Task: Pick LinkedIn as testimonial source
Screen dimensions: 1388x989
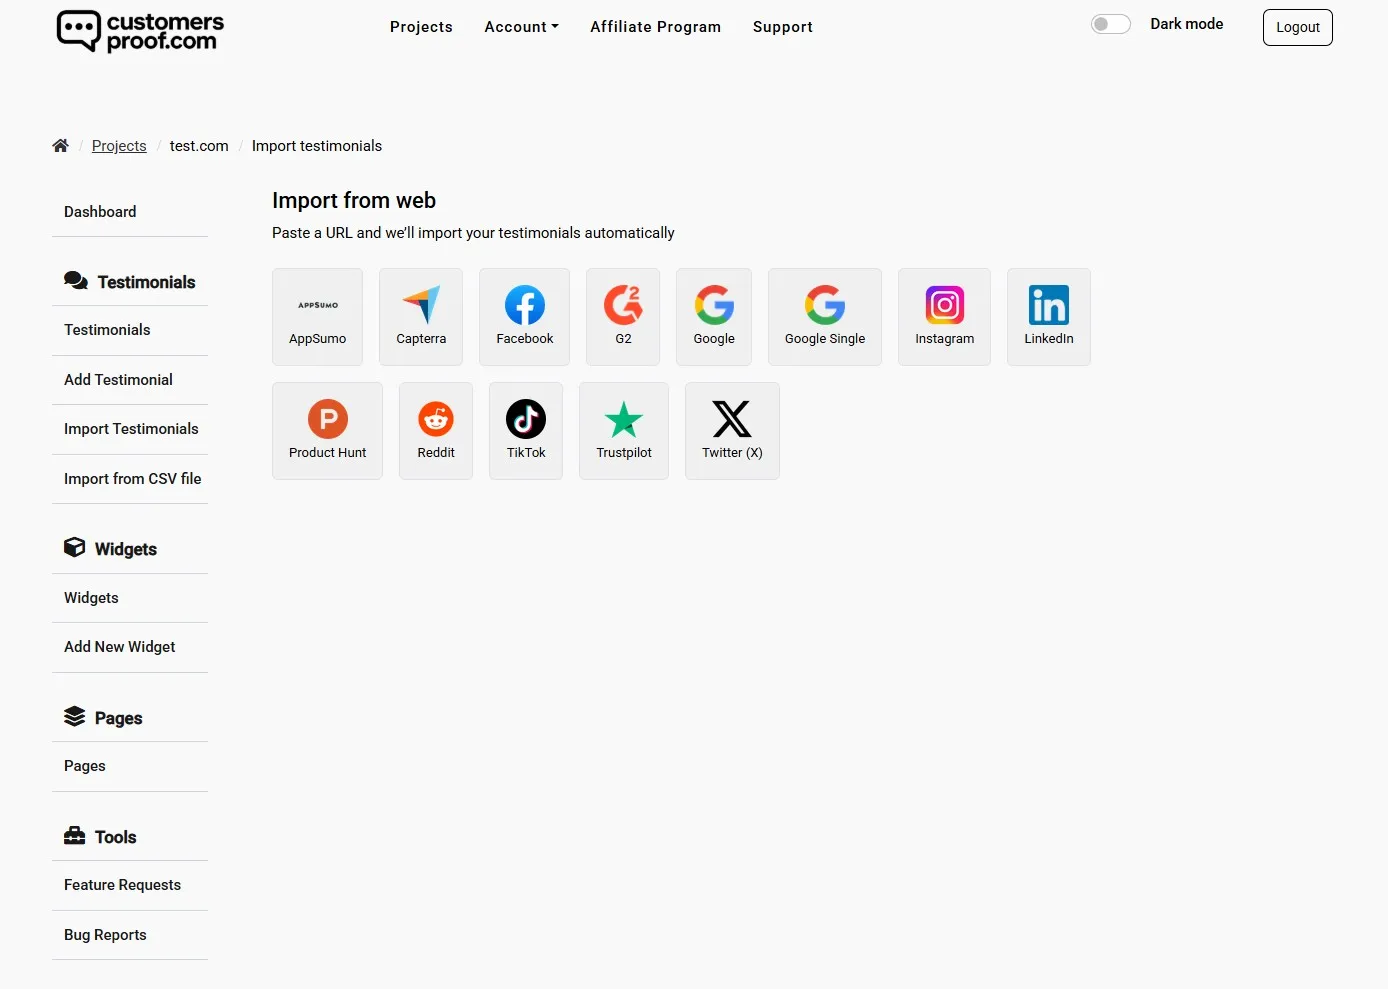Action: click(x=1048, y=316)
